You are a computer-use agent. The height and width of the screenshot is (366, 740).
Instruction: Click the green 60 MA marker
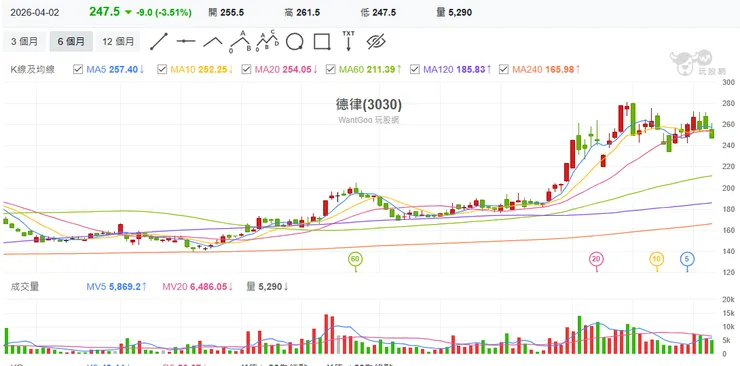[x=356, y=259]
